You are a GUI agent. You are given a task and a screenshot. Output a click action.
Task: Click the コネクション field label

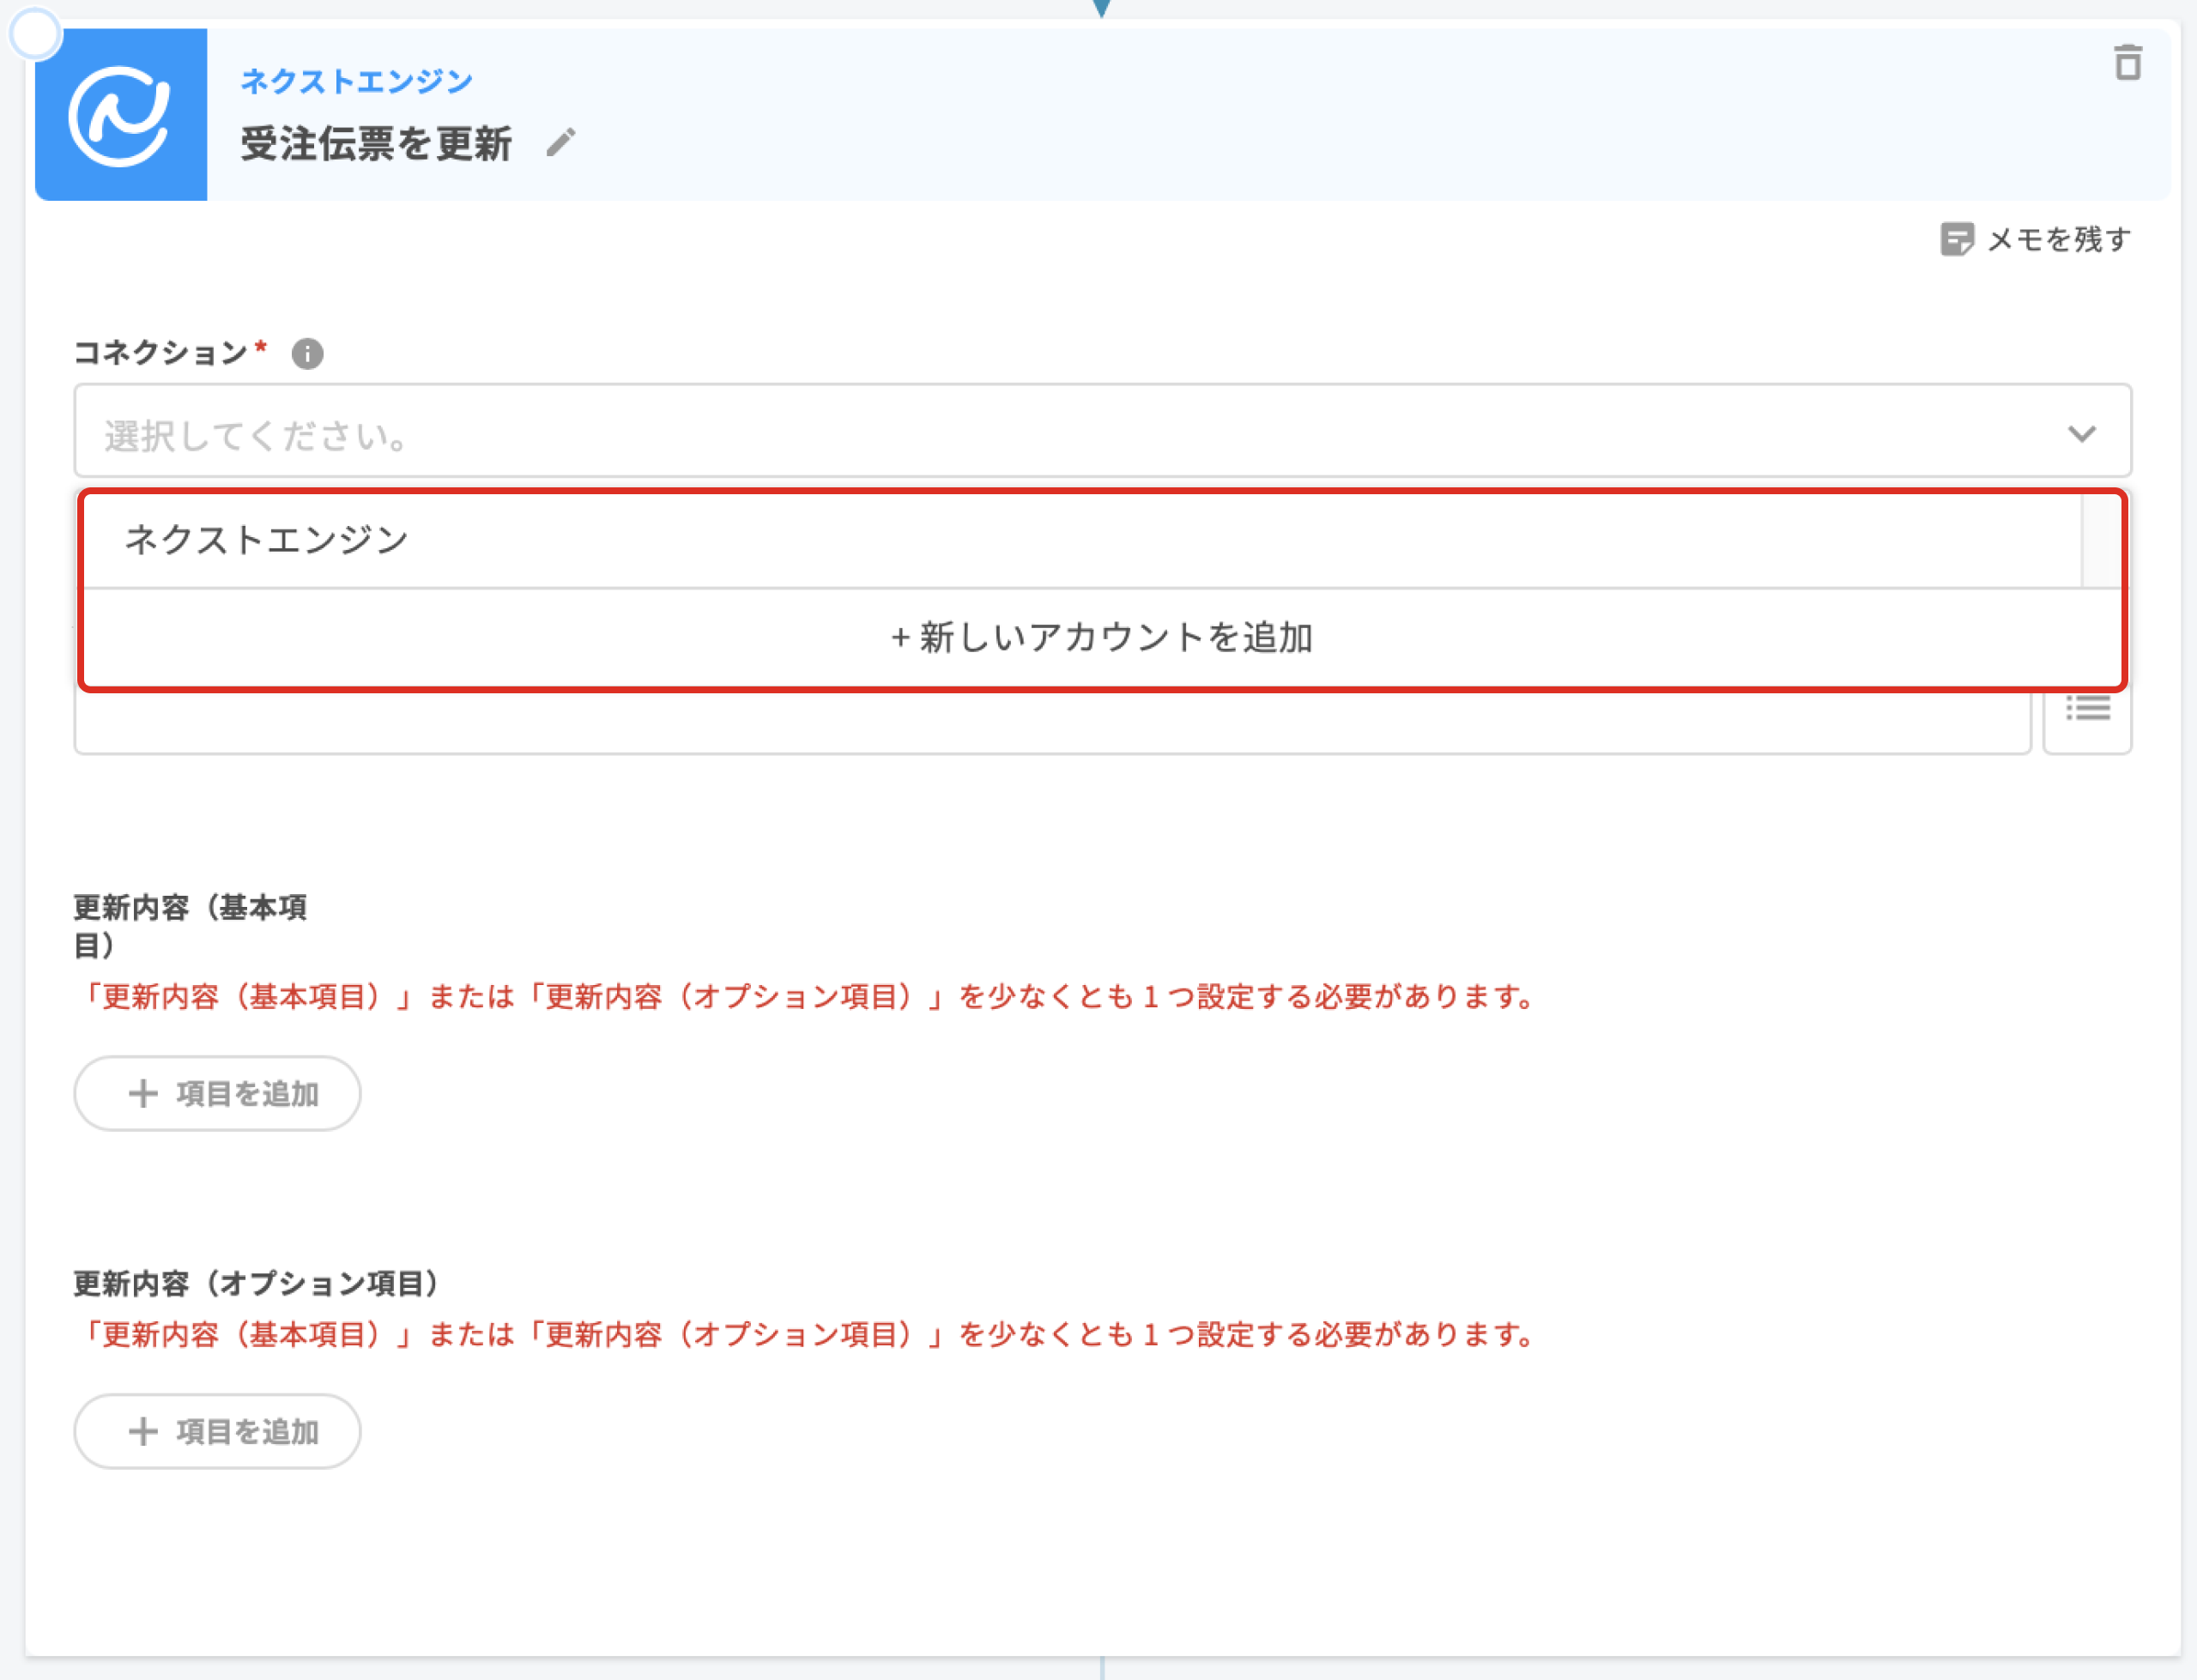(x=160, y=353)
